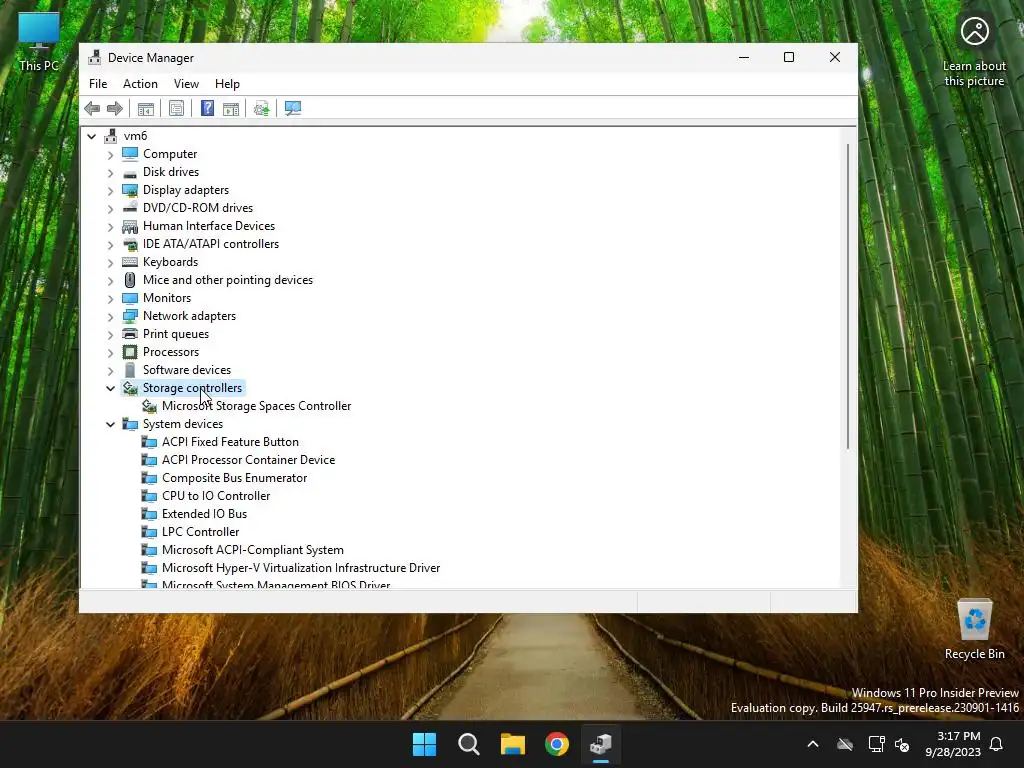This screenshot has width=1024, height=768.
Task: Collapse the System devices category
Action: pos(110,424)
